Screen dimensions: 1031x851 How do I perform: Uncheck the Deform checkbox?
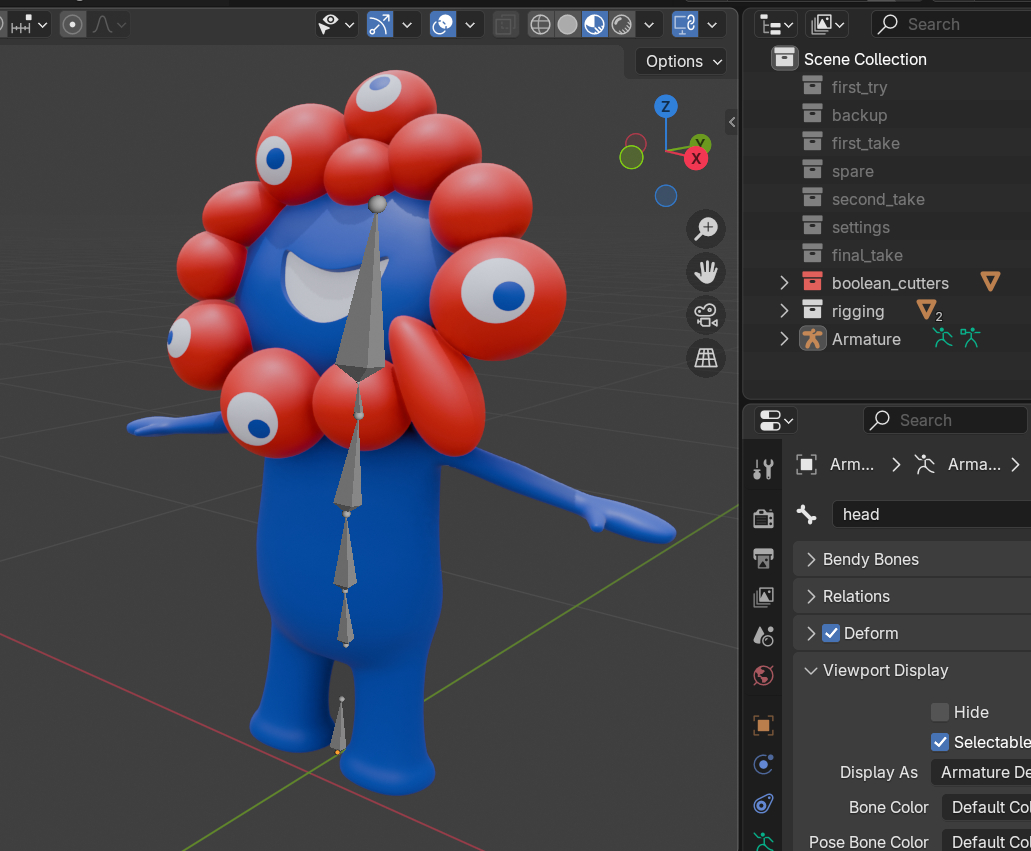click(x=831, y=633)
